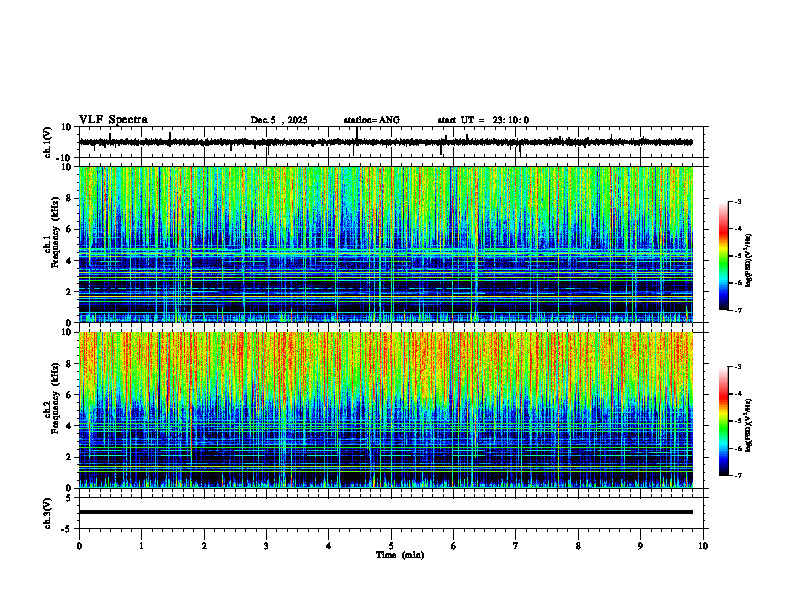Screen dimensions: 792x612
Task: Click the '2' tick on the time axis
Action: point(204,546)
